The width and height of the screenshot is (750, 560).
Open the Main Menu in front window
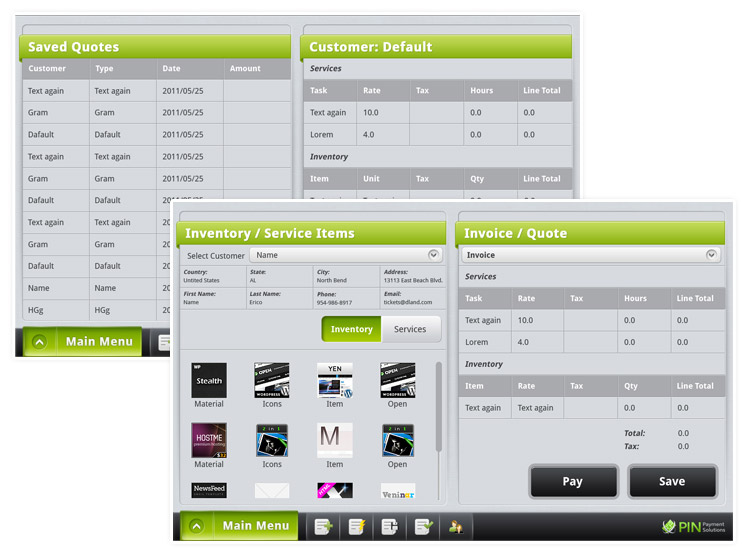pos(256,526)
